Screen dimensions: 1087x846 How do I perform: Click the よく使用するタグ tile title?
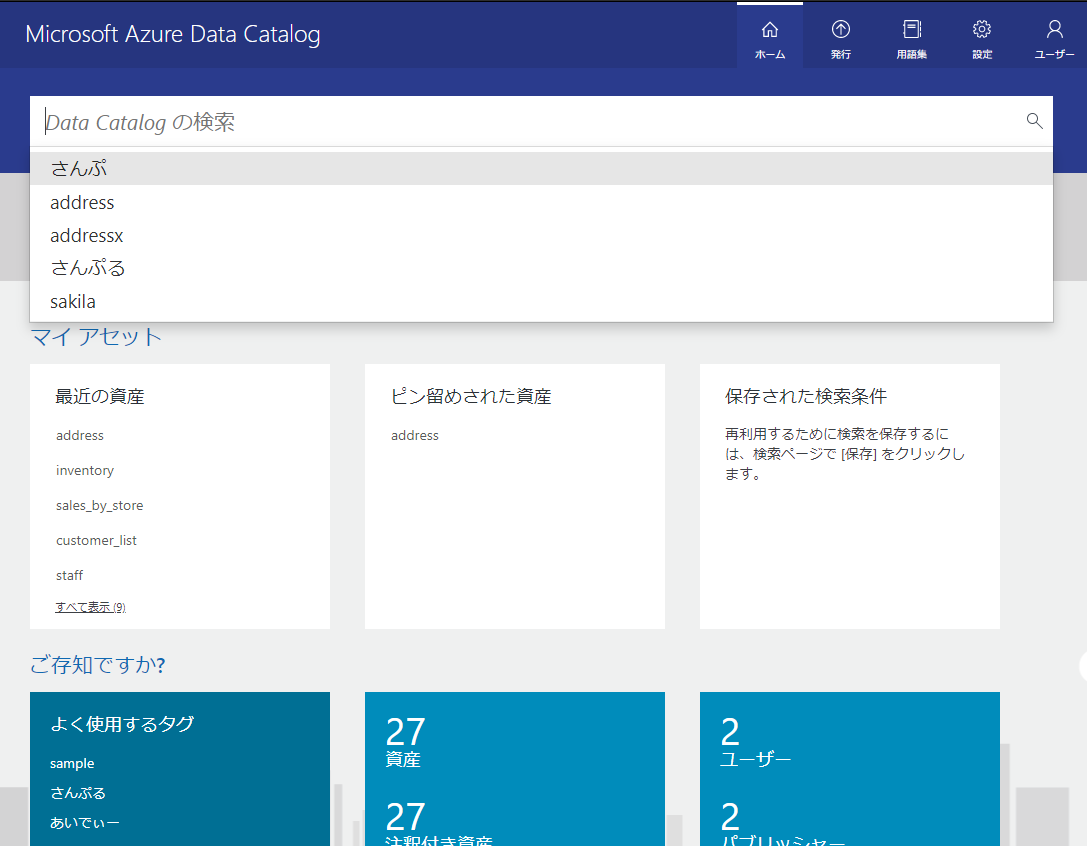[122, 724]
